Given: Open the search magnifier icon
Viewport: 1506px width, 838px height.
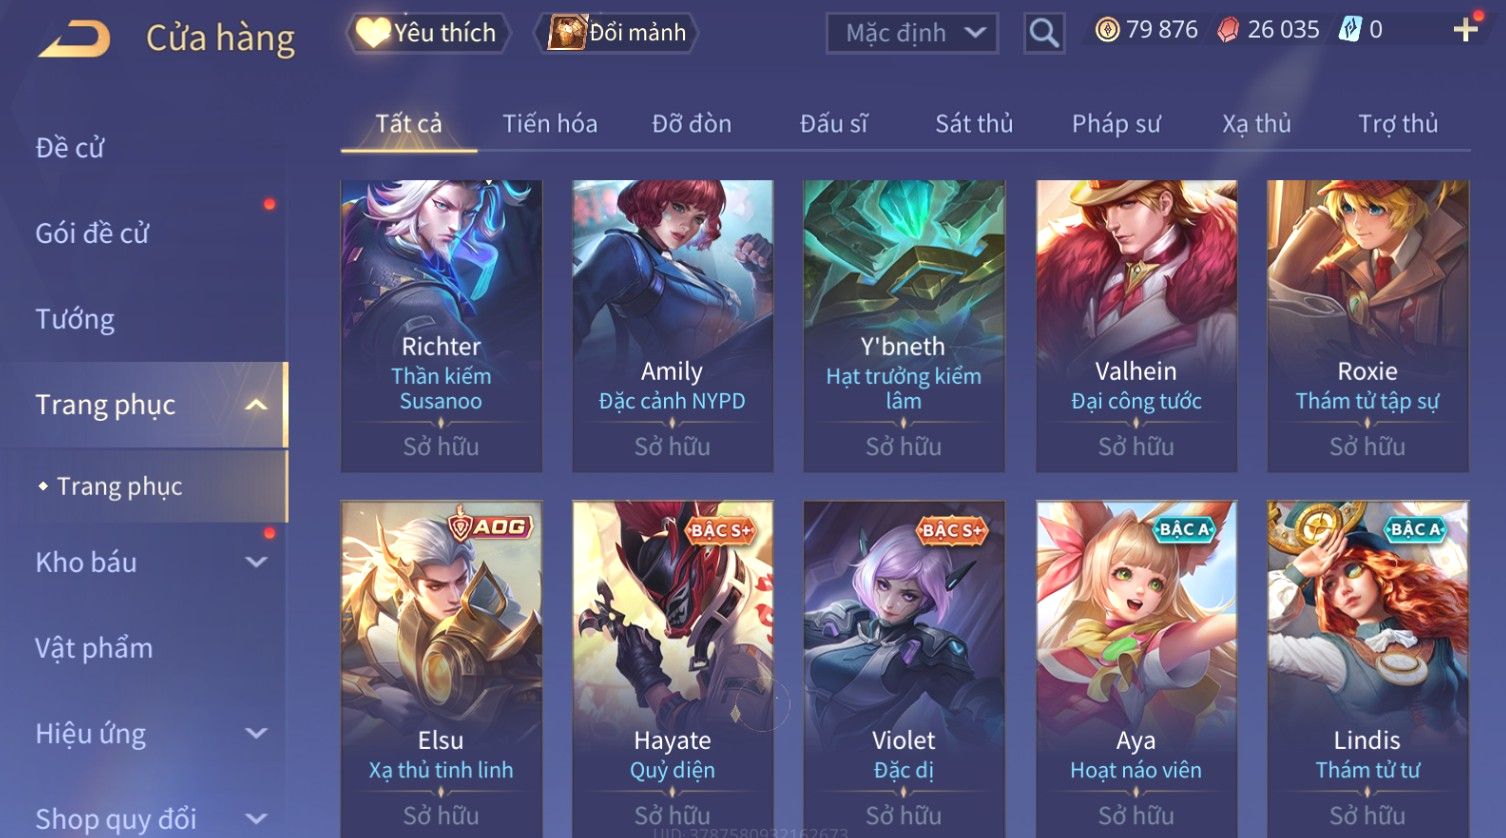Looking at the screenshot, I should click(x=1043, y=33).
